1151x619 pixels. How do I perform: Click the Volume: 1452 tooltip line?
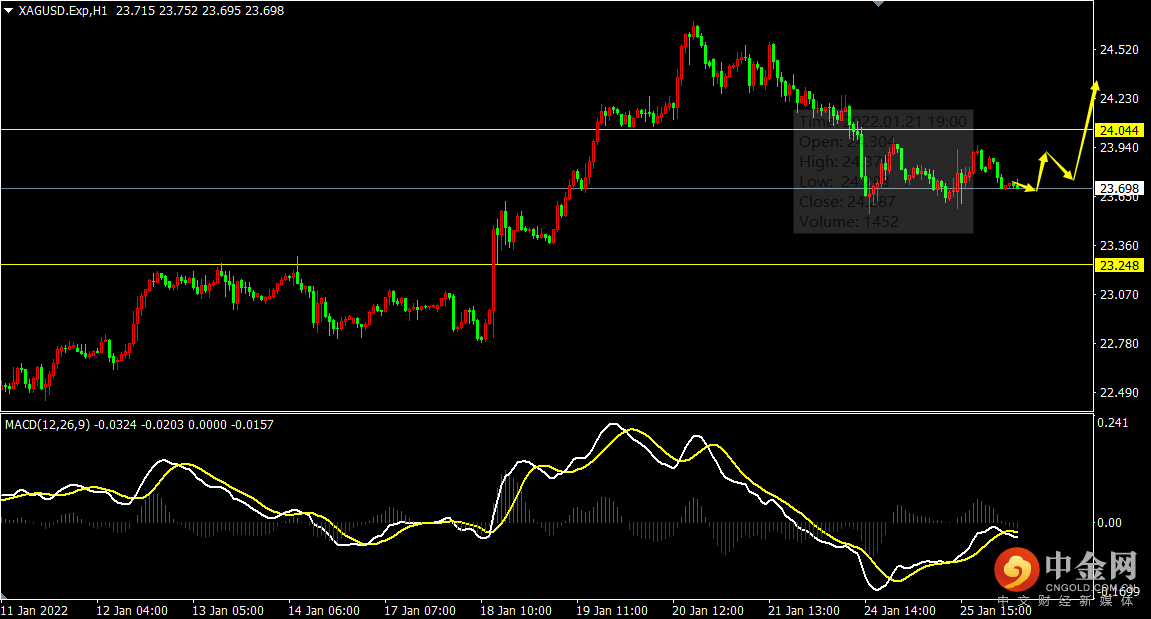click(x=849, y=222)
